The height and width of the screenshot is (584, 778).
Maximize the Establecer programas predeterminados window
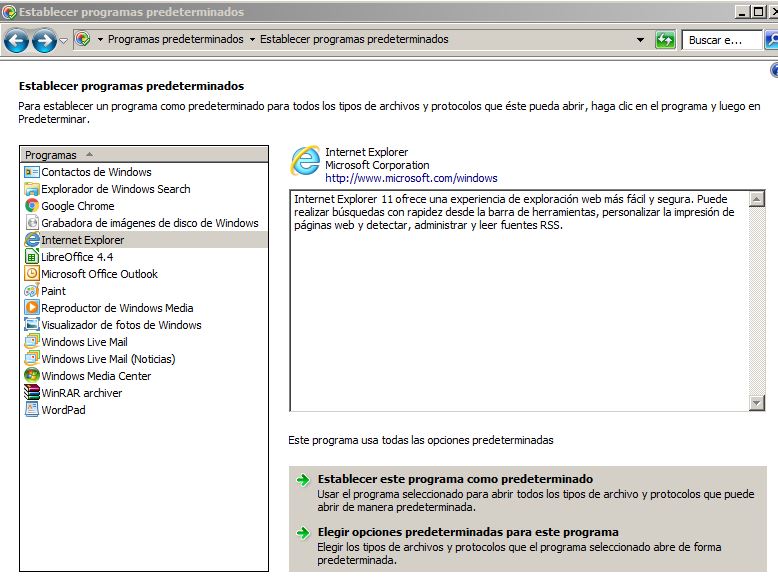(758, 11)
